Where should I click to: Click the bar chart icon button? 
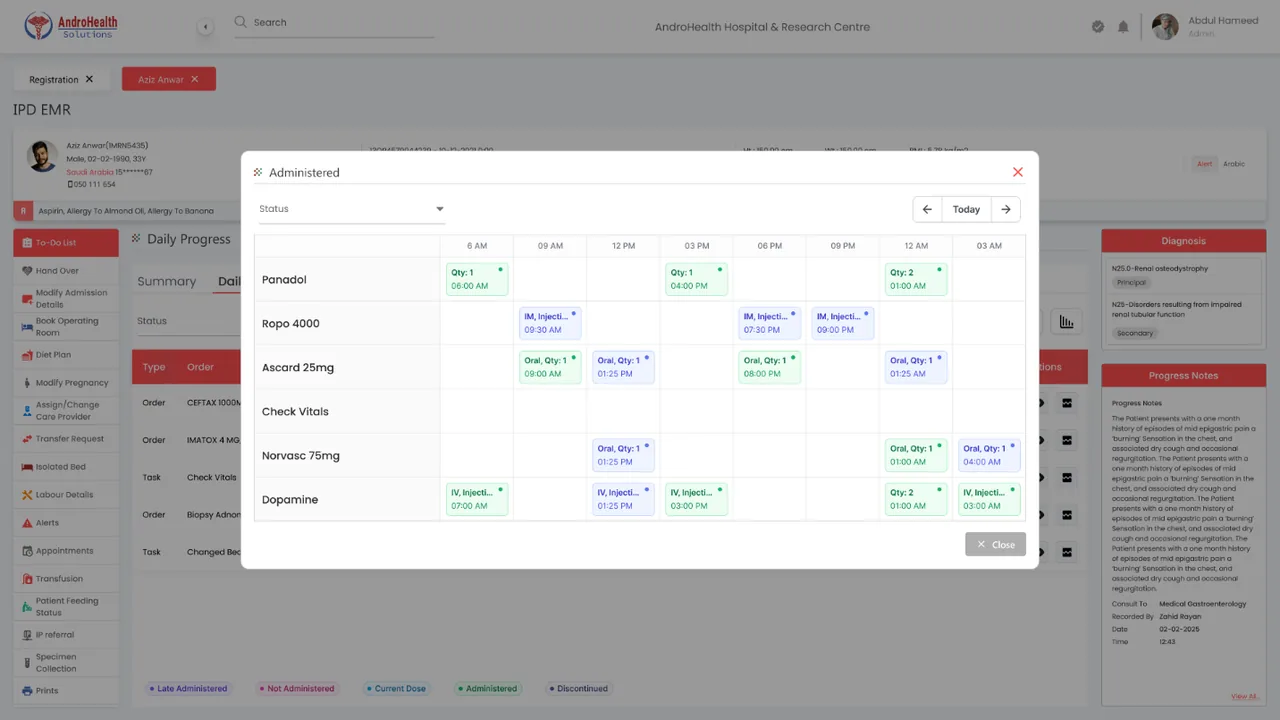tap(1066, 321)
